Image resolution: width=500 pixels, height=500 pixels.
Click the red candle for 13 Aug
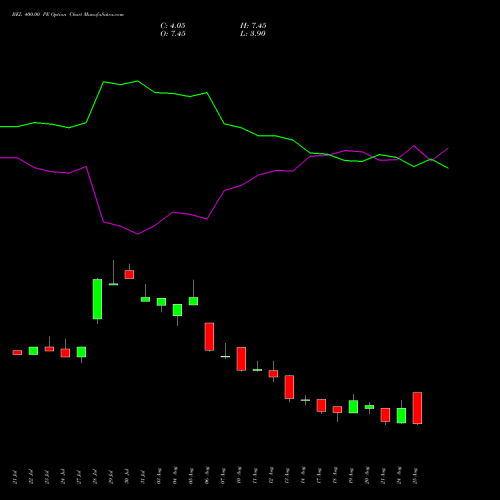289,387
